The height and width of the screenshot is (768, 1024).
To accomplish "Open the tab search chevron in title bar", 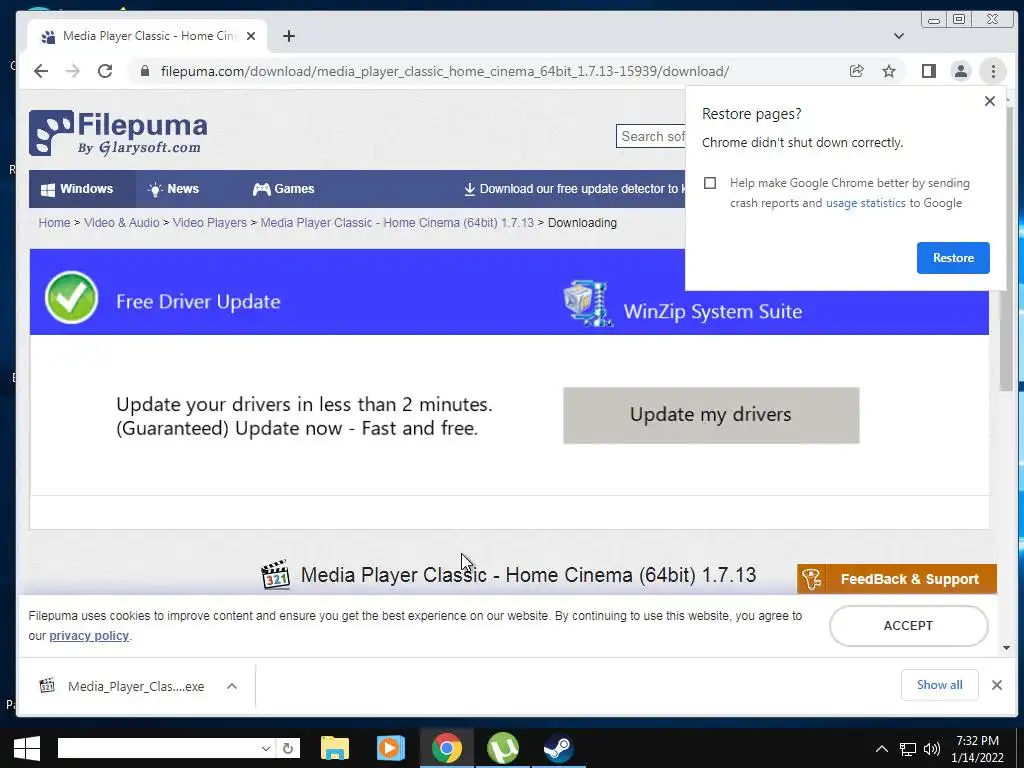I will (899, 36).
